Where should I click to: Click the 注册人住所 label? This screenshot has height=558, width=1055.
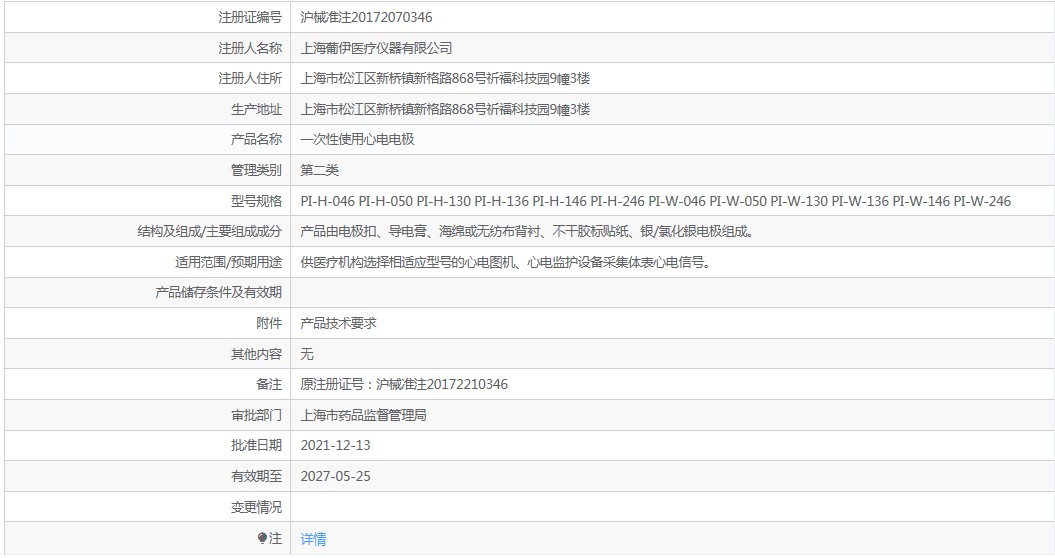250,78
